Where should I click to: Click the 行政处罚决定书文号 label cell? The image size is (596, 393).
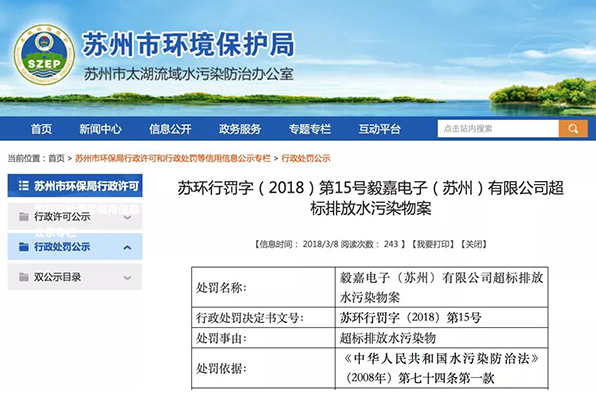[x=263, y=317]
